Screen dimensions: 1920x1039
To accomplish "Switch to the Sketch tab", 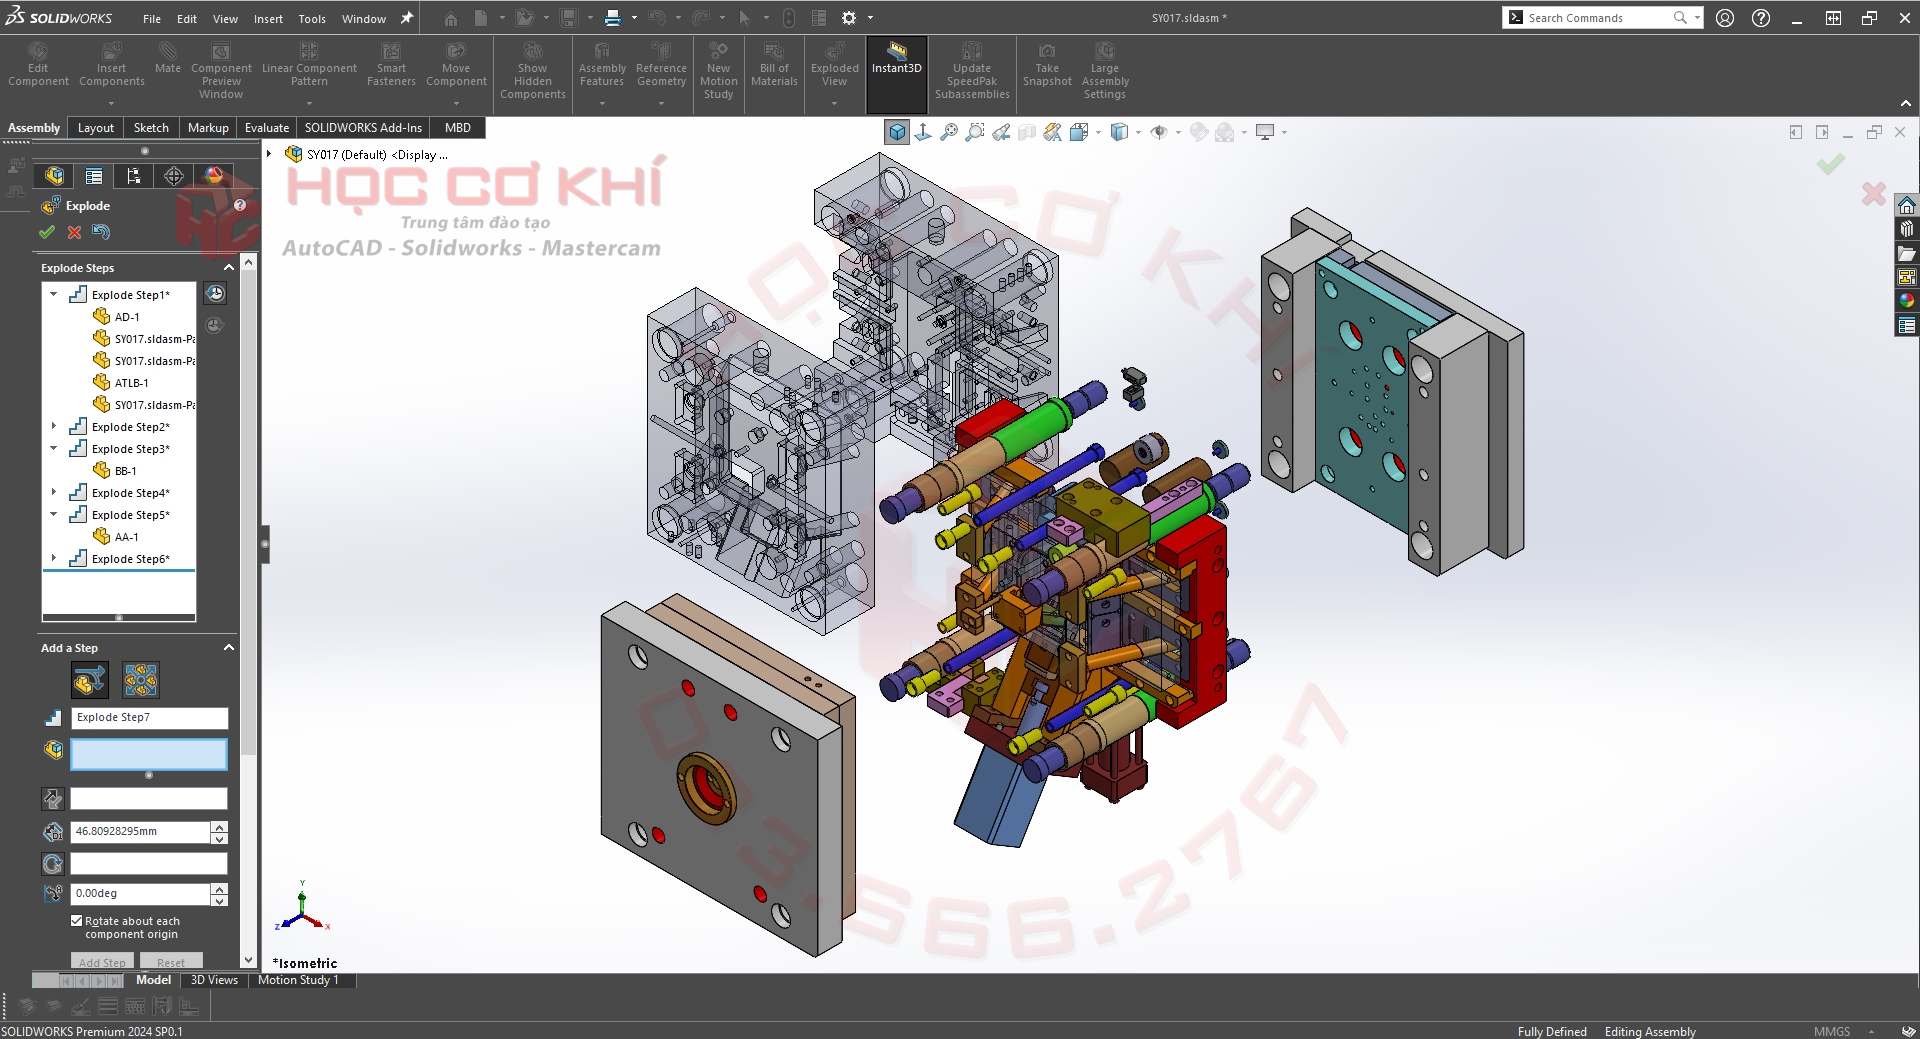I will click(151, 128).
